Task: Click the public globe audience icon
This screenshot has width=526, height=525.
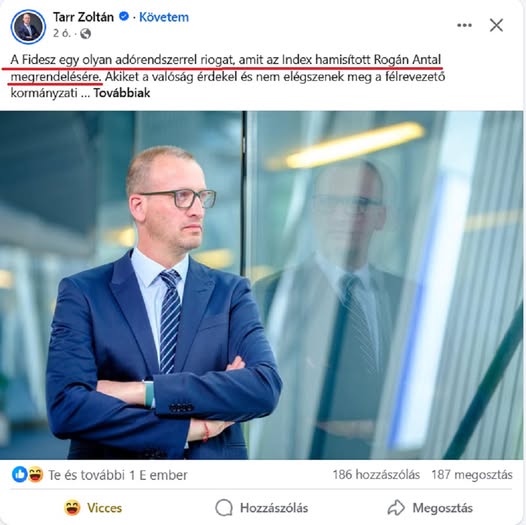Action: (x=86, y=34)
